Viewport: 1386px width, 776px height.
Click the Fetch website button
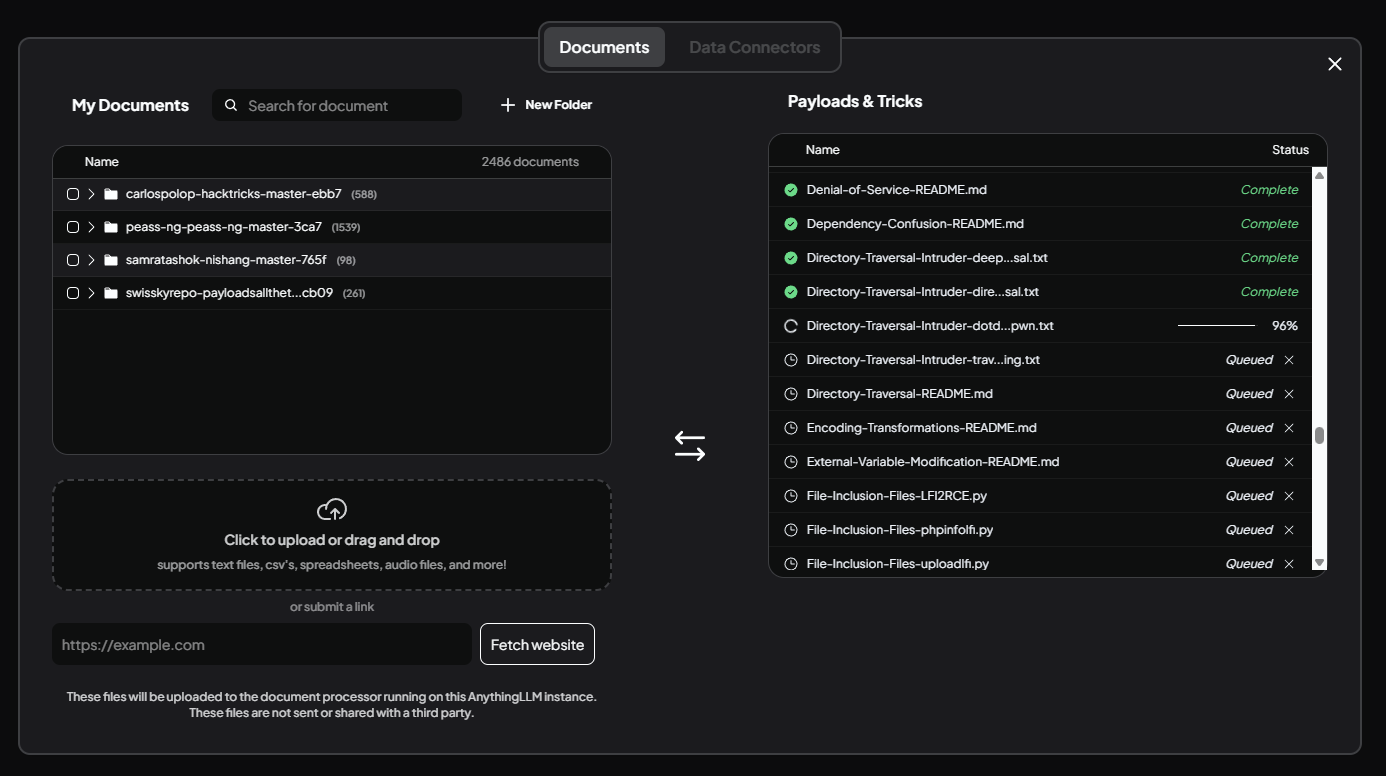537,644
